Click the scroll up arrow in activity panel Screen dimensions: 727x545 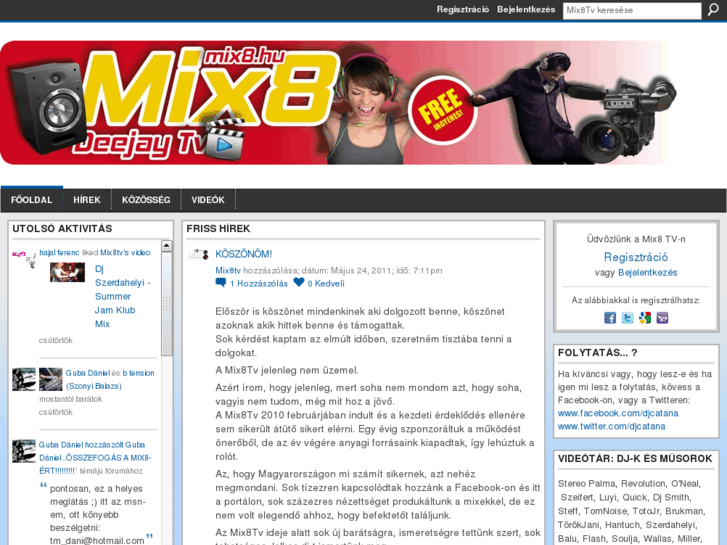tap(167, 246)
